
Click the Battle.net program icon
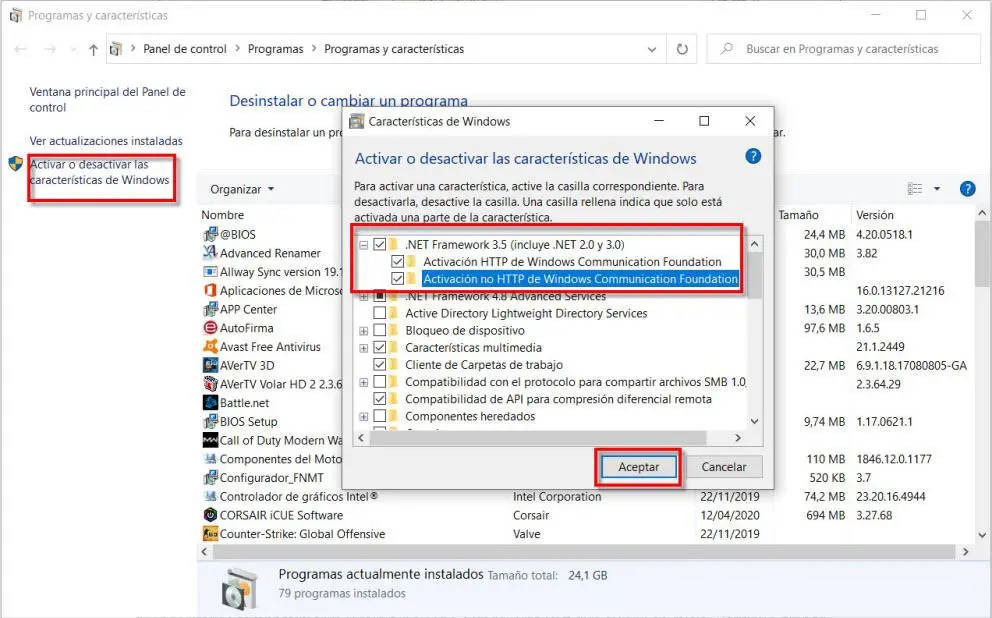(210, 403)
